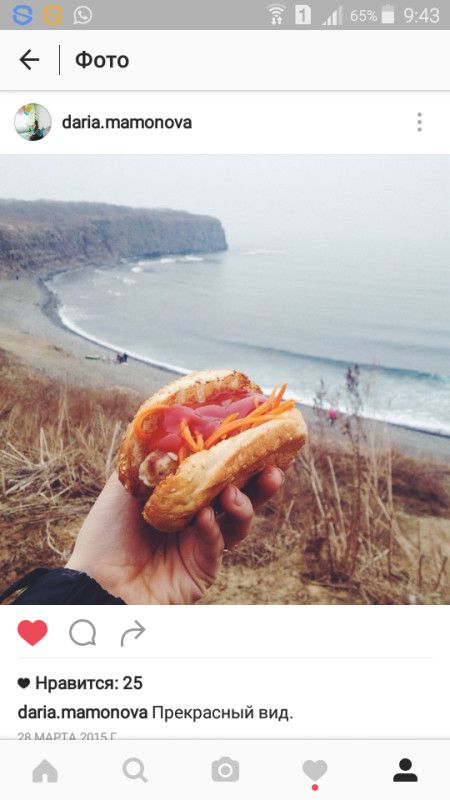Tap daria.mamonova name in caption
The image size is (450, 800).
coord(83,712)
